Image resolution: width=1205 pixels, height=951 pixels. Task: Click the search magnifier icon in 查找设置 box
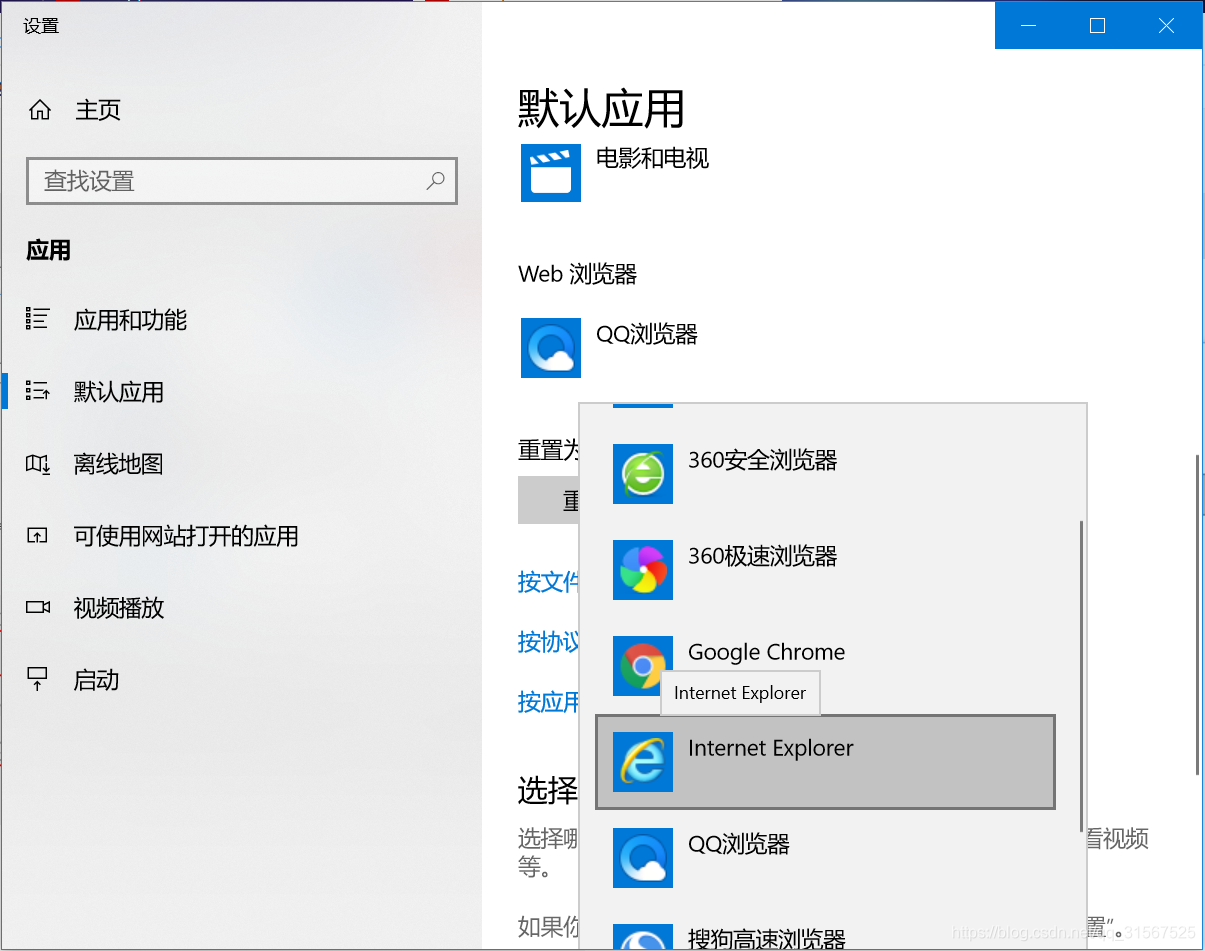tap(435, 181)
